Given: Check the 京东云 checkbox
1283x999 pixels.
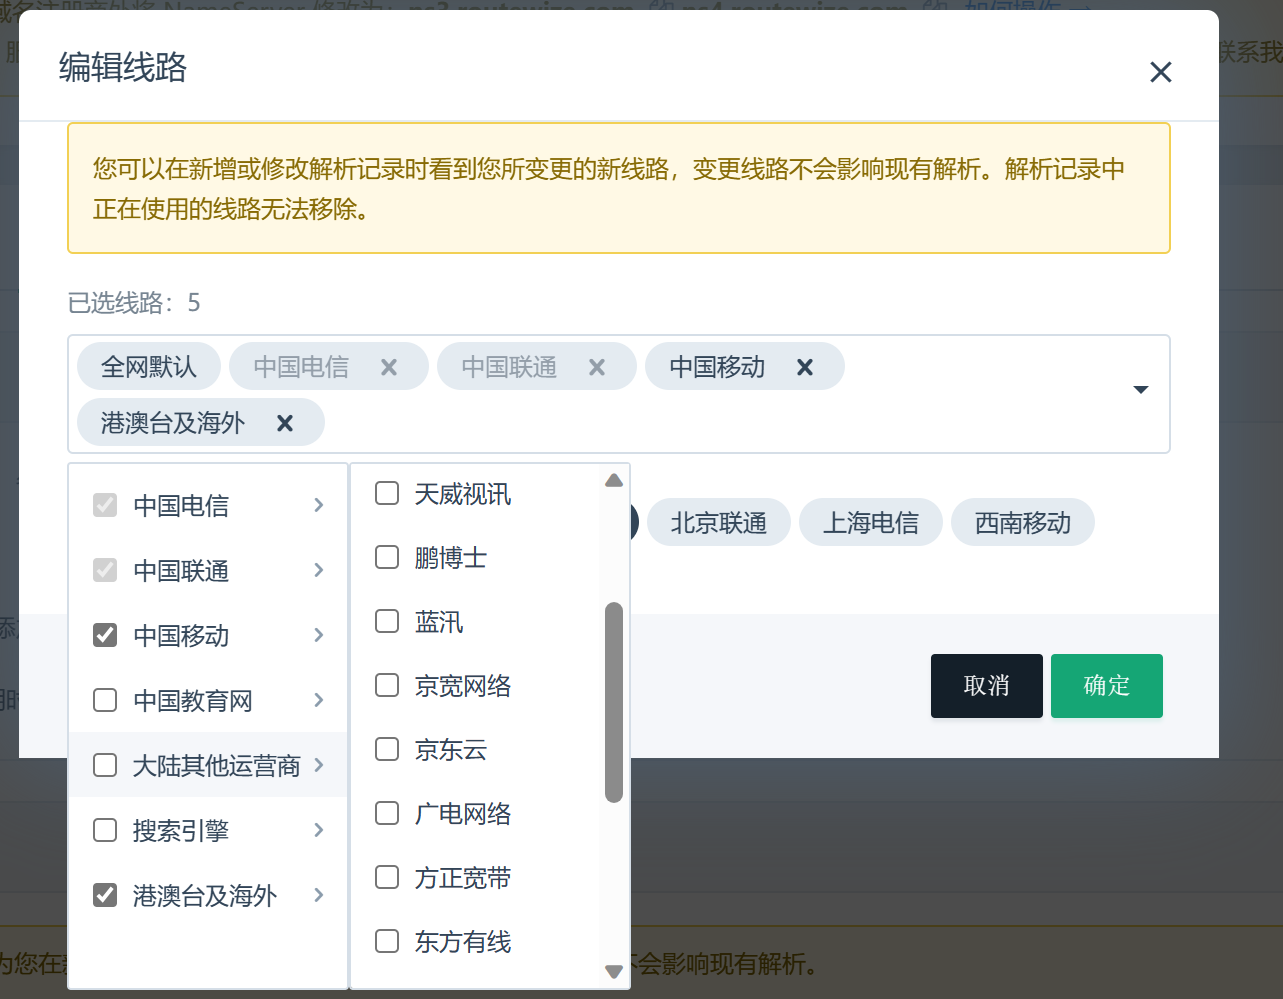Looking at the screenshot, I should [x=386, y=749].
